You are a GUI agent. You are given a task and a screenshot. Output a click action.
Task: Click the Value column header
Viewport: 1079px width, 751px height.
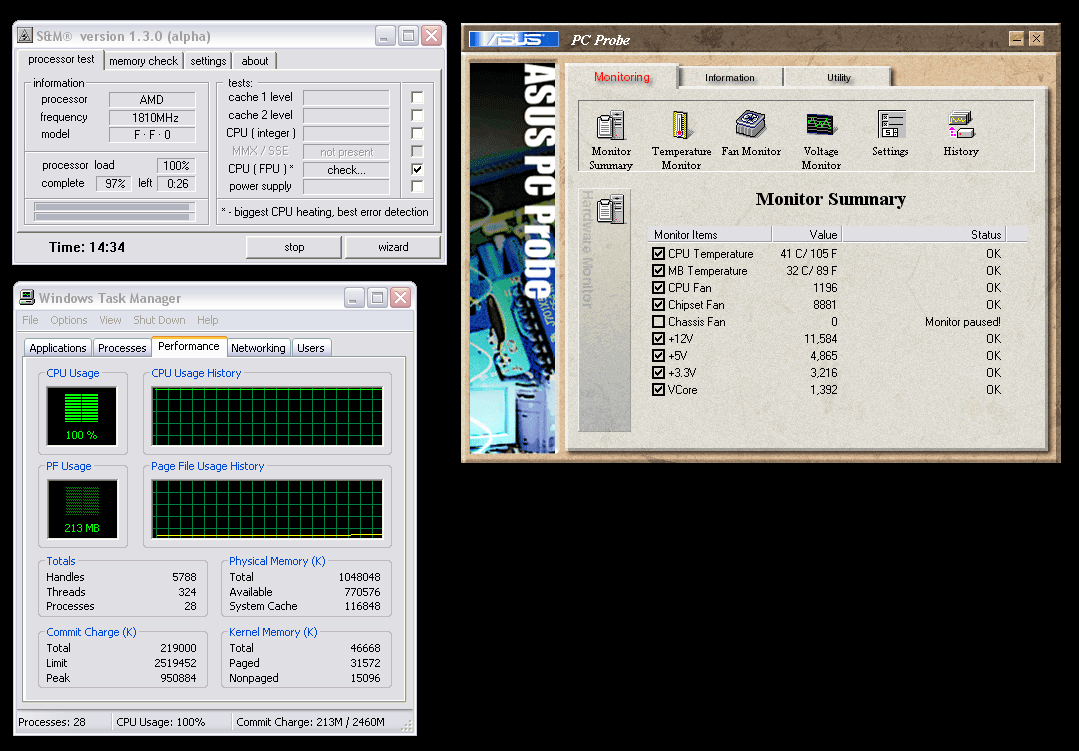(x=807, y=235)
